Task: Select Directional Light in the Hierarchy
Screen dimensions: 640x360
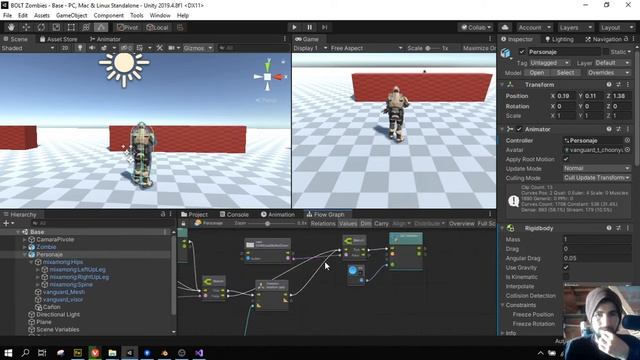Action: (58, 314)
